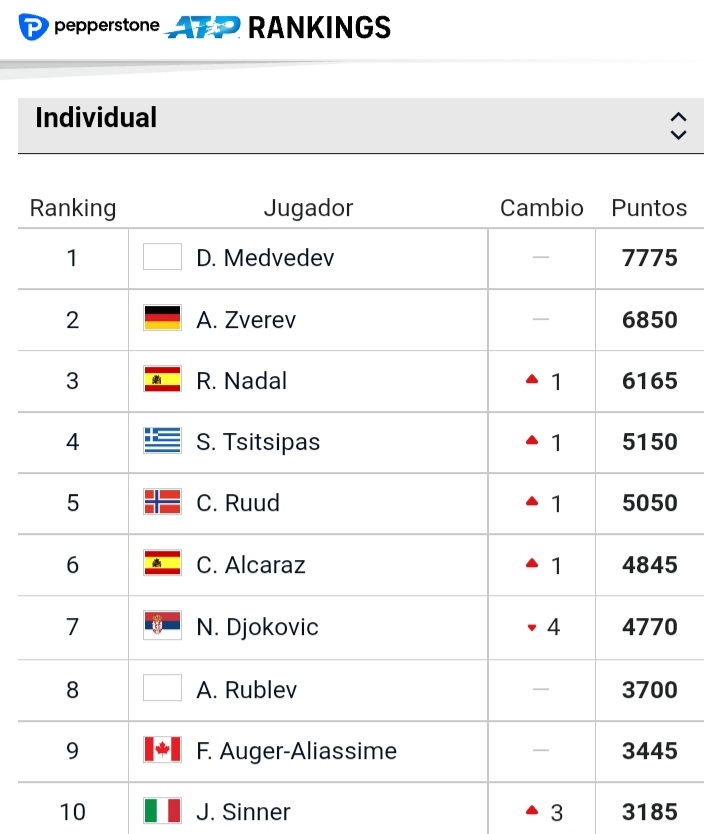Click the Cambio column header
Screen dimensions: 720x834
click(x=541, y=208)
